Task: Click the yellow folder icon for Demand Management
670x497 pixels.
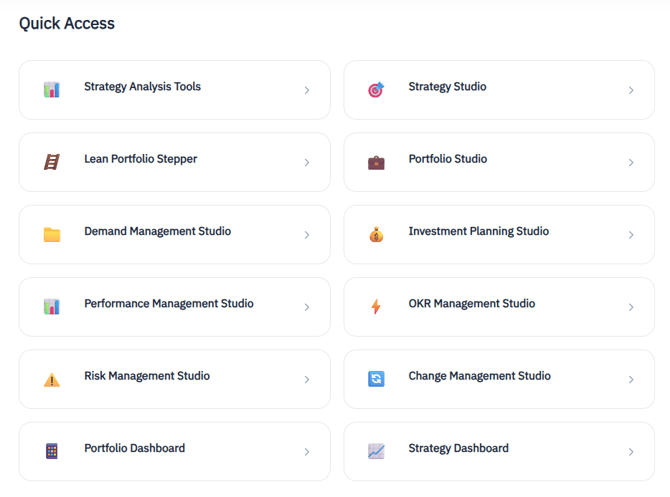Action: (52, 235)
